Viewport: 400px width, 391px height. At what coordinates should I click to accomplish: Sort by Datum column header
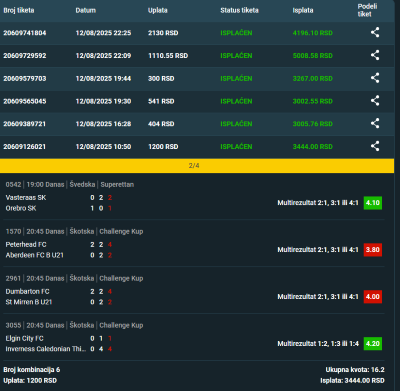[86, 10]
